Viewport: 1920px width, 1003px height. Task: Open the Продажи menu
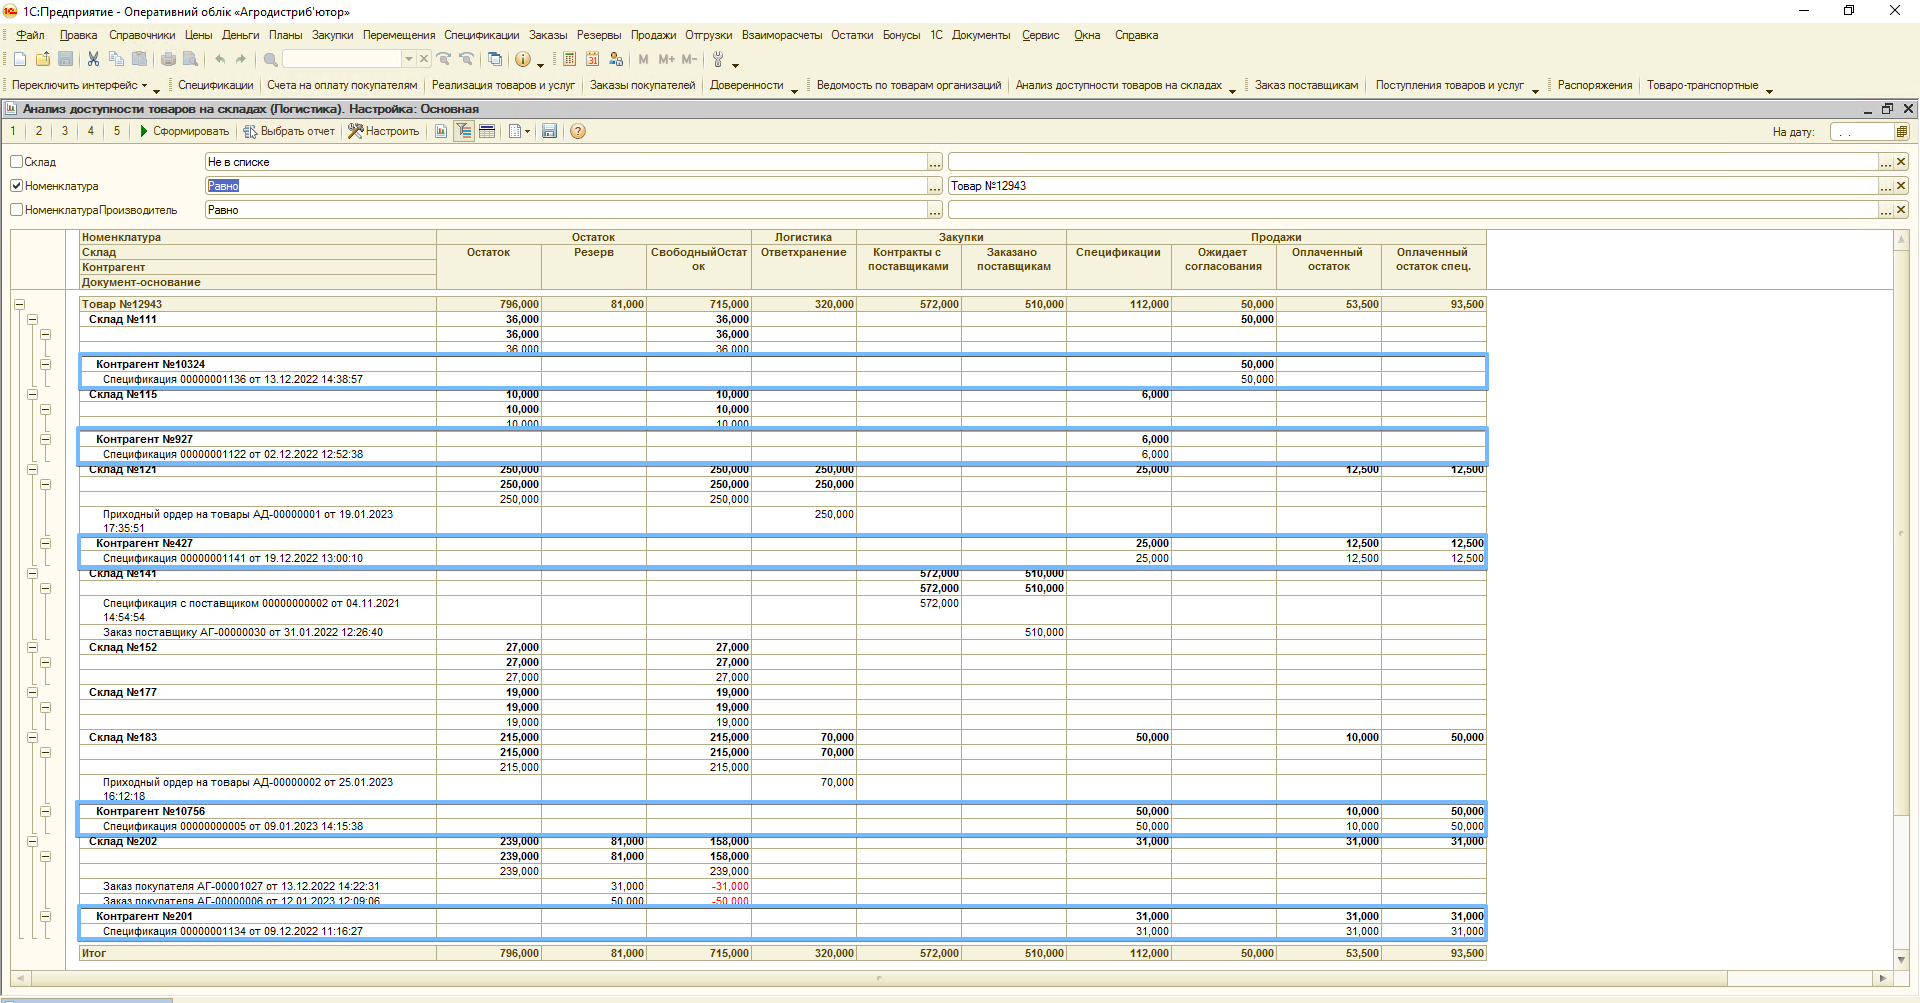point(653,35)
